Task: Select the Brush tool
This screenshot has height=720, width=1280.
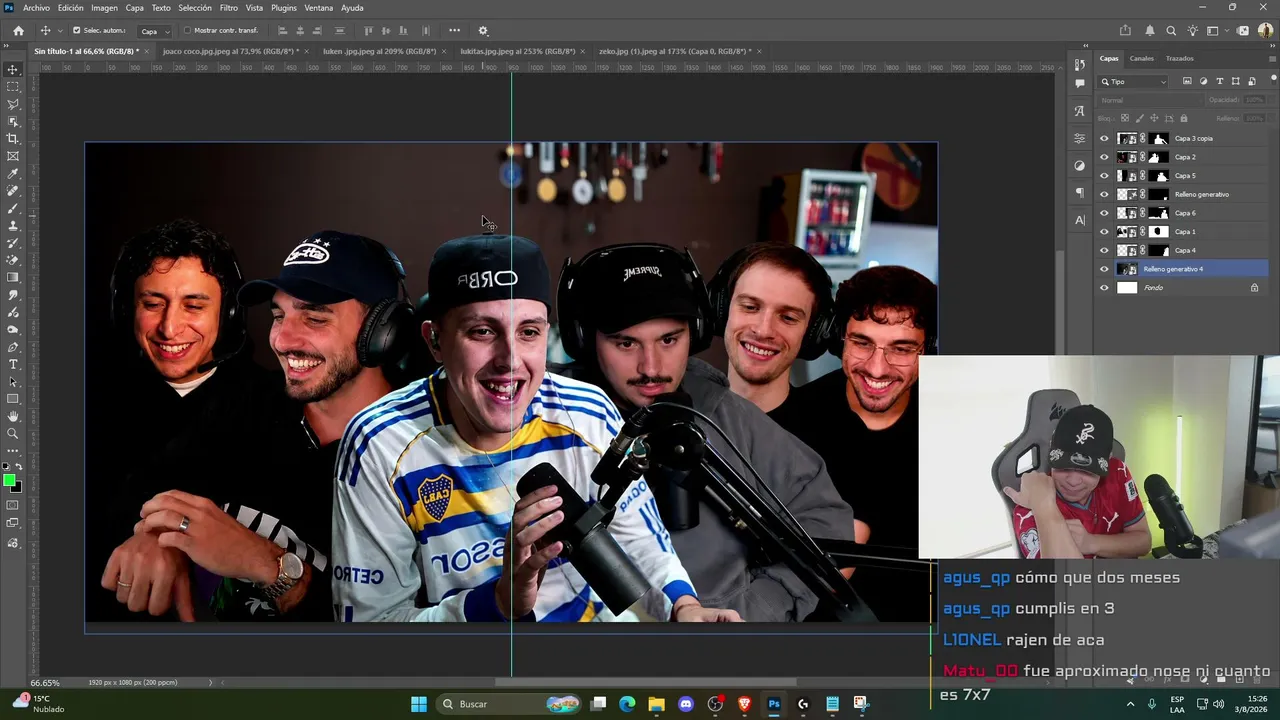Action: tap(13, 209)
